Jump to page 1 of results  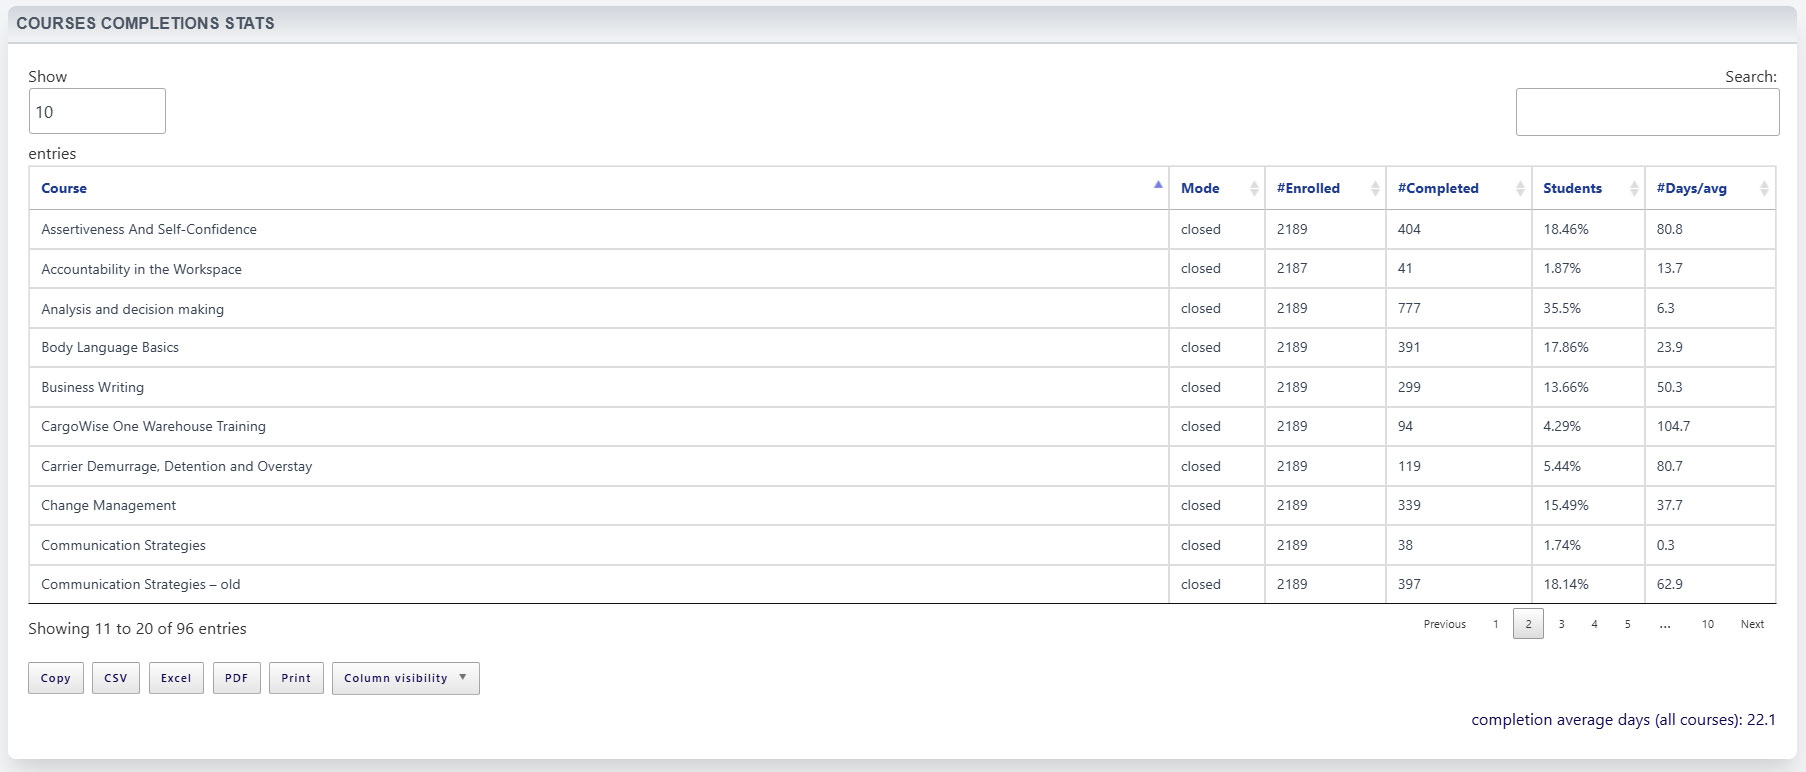tap(1495, 624)
